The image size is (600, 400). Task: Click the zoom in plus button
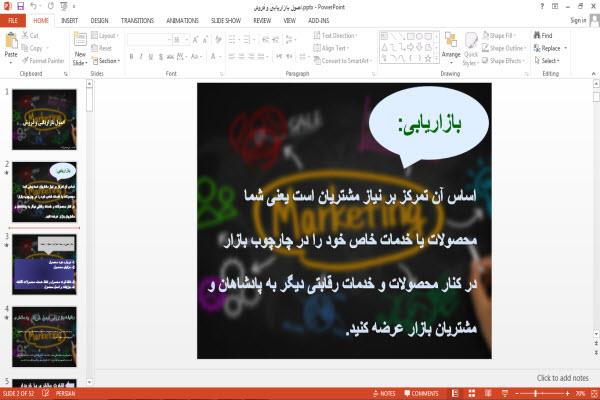click(567, 393)
